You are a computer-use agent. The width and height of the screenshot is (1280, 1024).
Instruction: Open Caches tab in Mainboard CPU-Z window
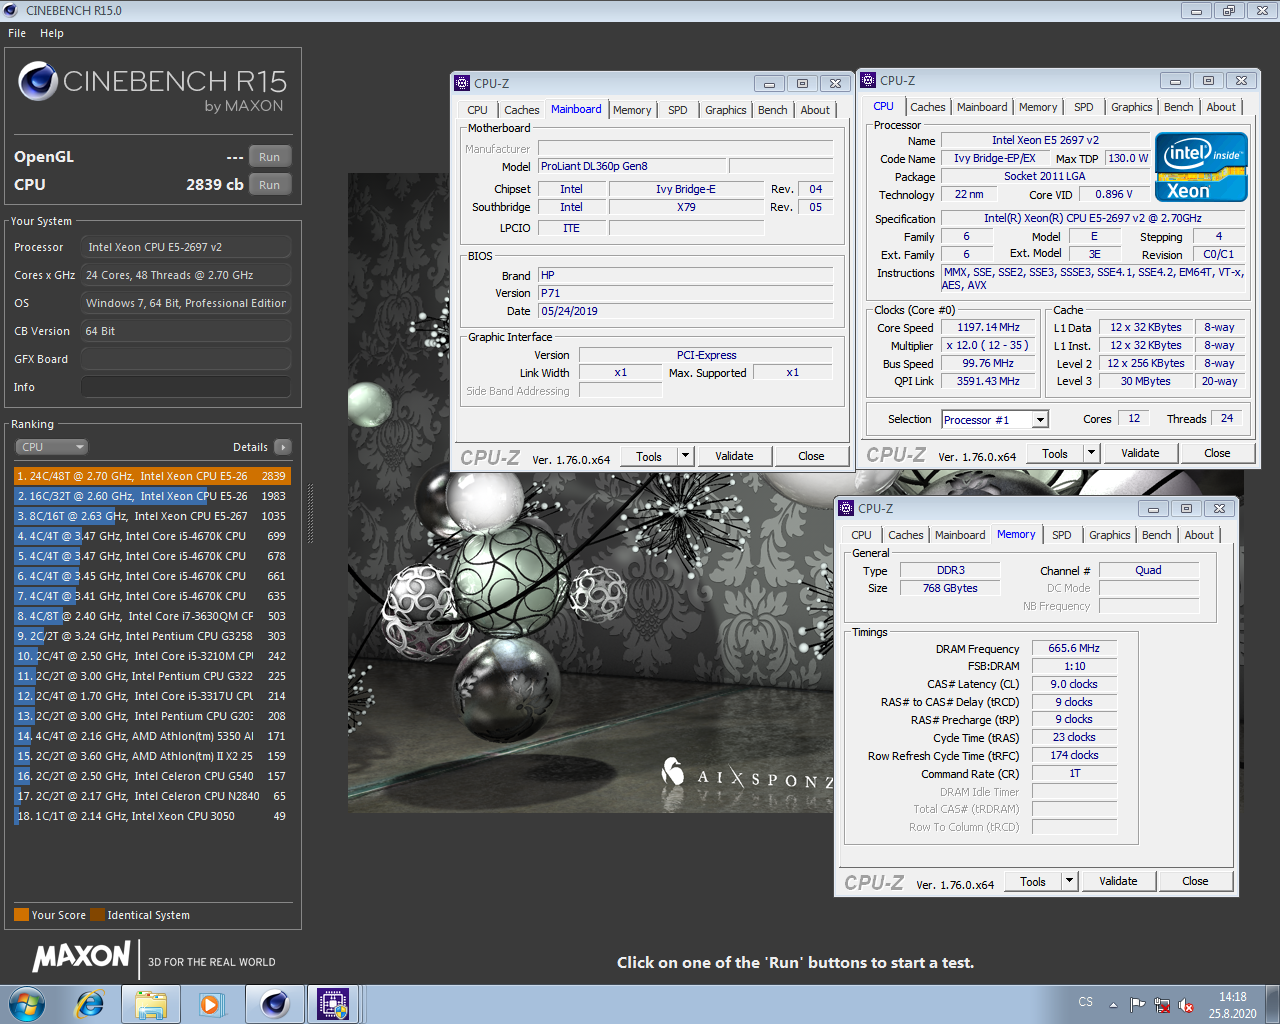tap(521, 110)
